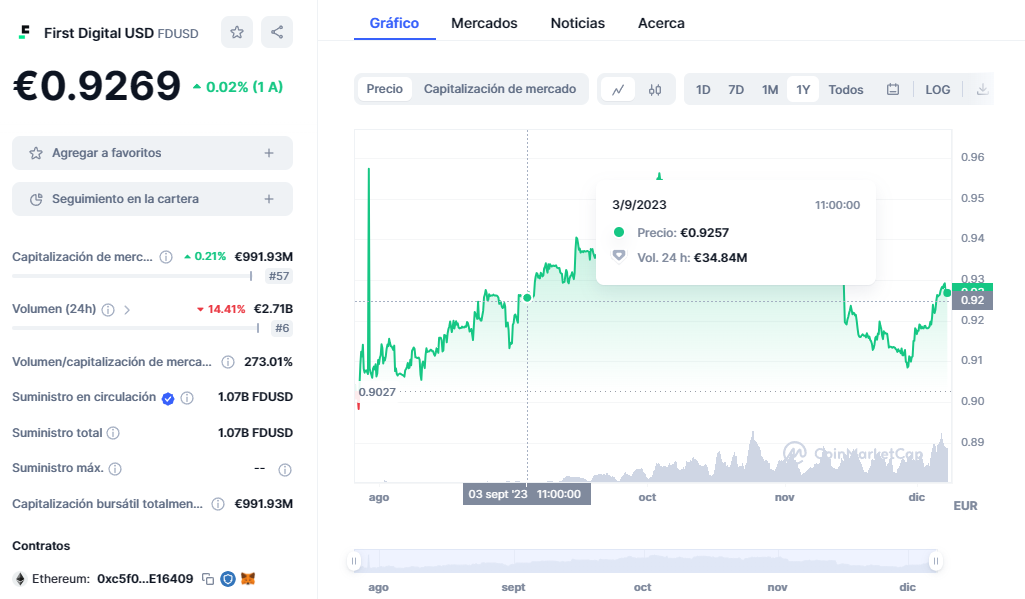Click the First Digital USD logo
Screen dimensions: 1025x599
tap(25, 32)
